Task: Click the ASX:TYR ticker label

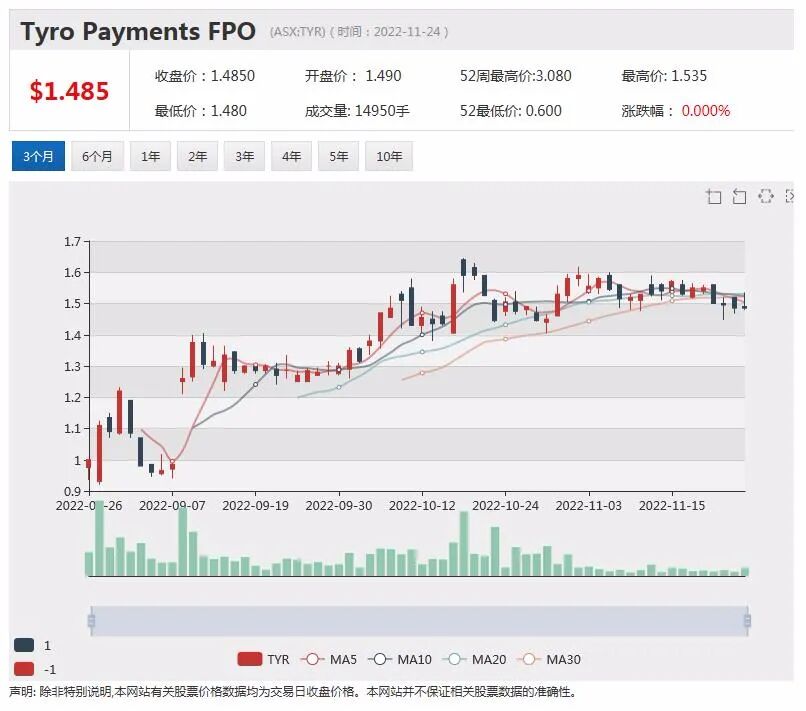Action: click(298, 32)
